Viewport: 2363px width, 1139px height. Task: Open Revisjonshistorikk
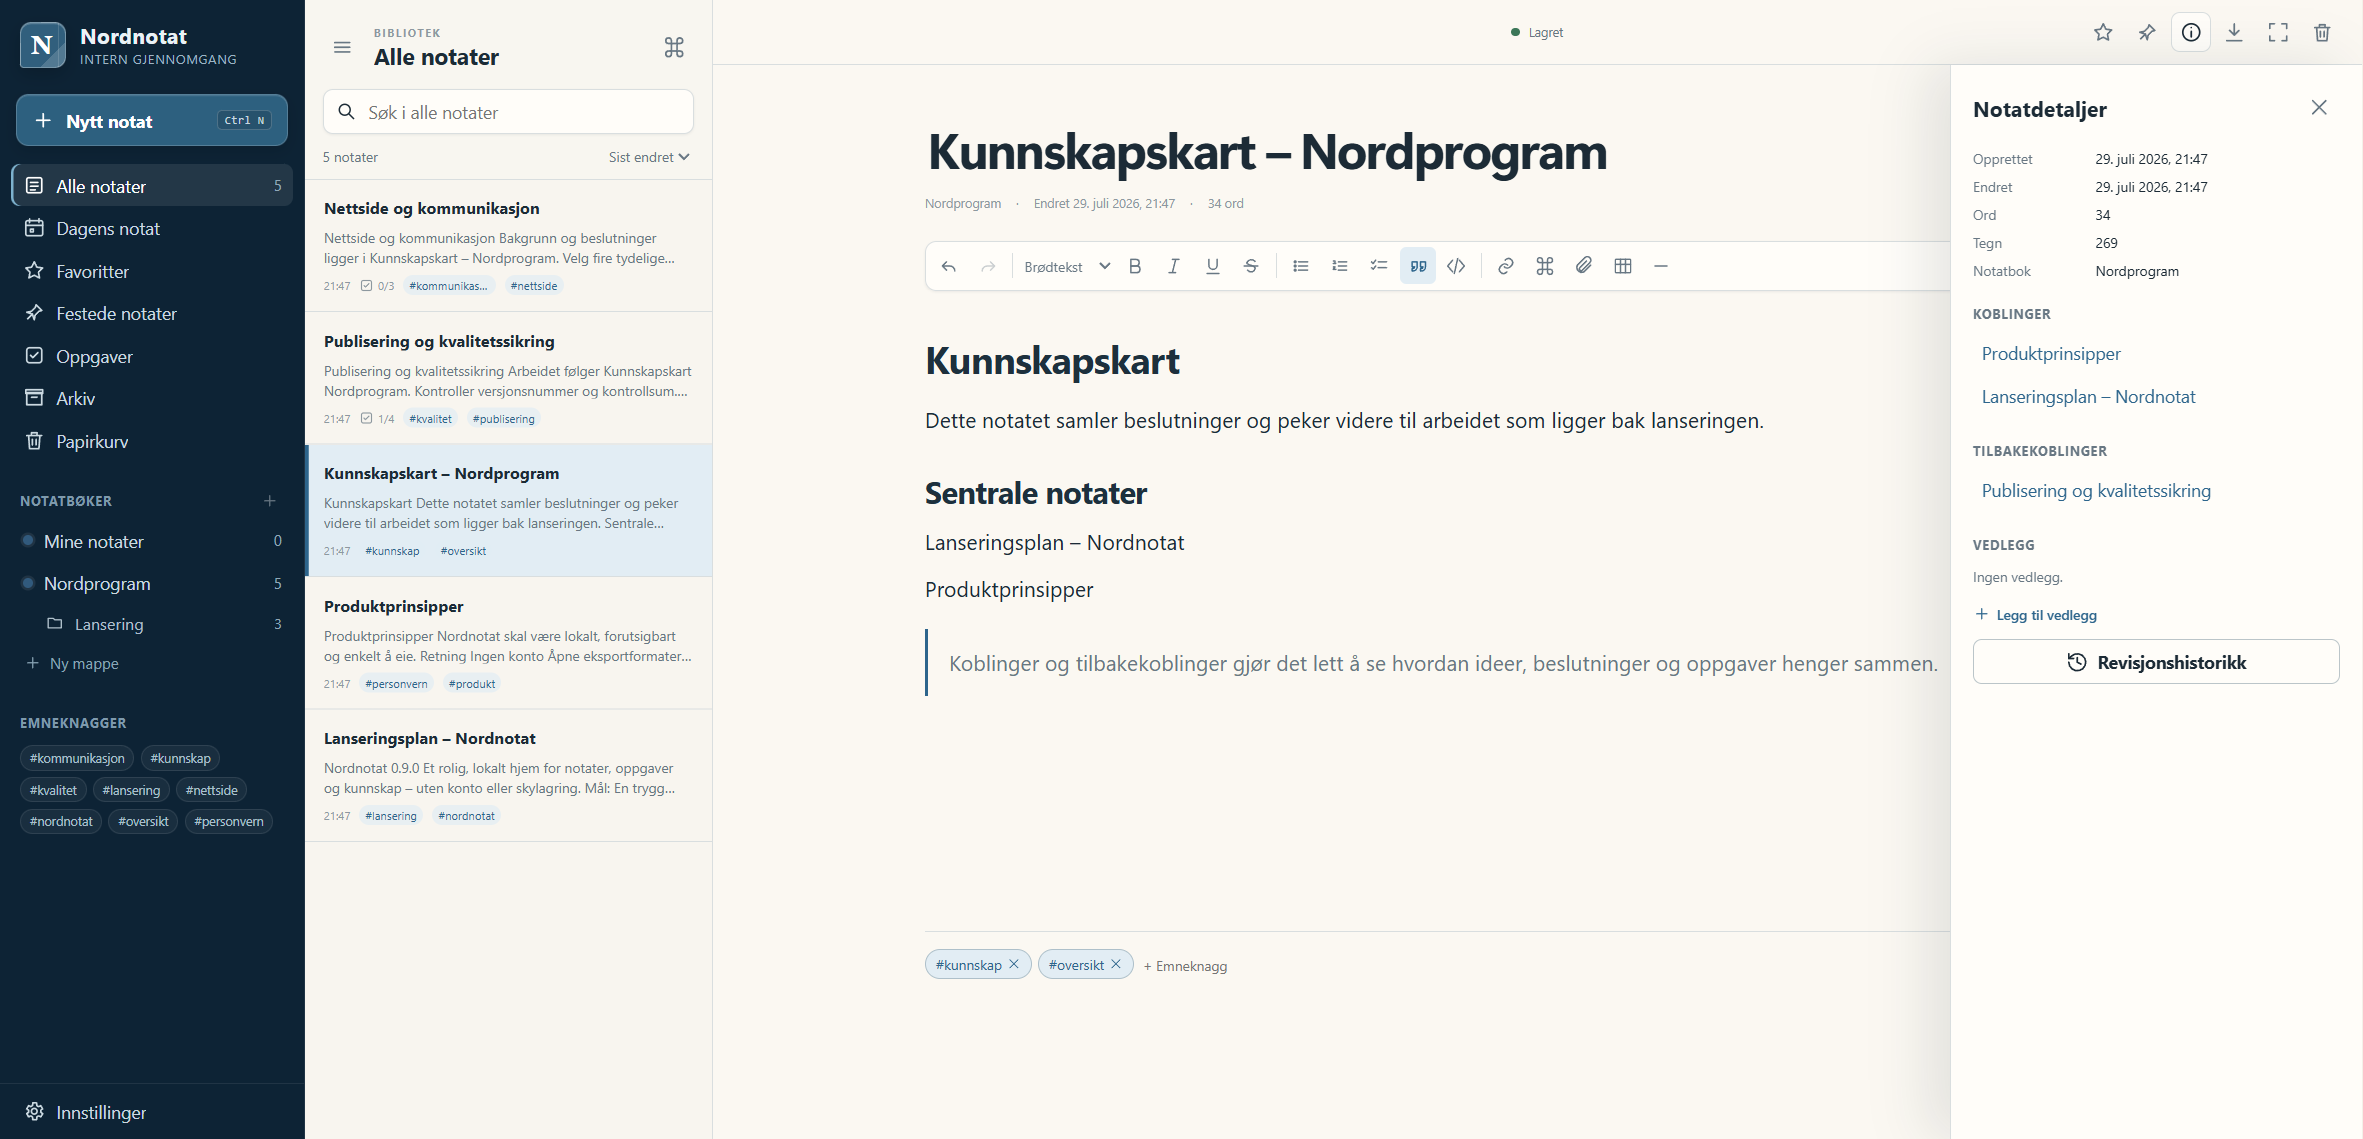coord(2156,662)
